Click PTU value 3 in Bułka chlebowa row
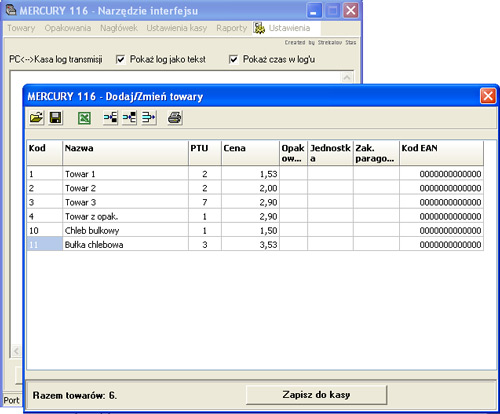Image resolution: width=500 pixels, height=414 pixels. [x=205, y=244]
